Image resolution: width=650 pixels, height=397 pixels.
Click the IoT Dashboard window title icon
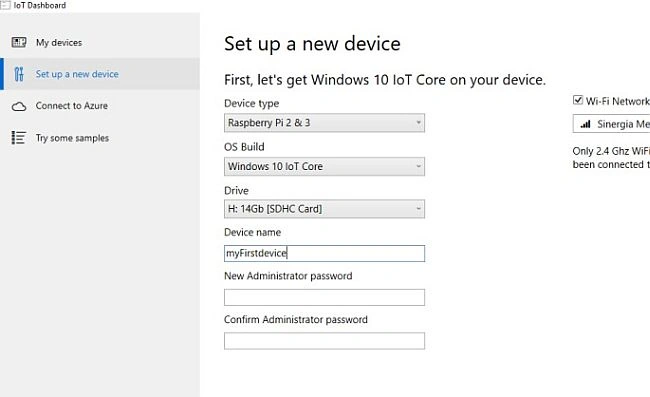click(5, 5)
